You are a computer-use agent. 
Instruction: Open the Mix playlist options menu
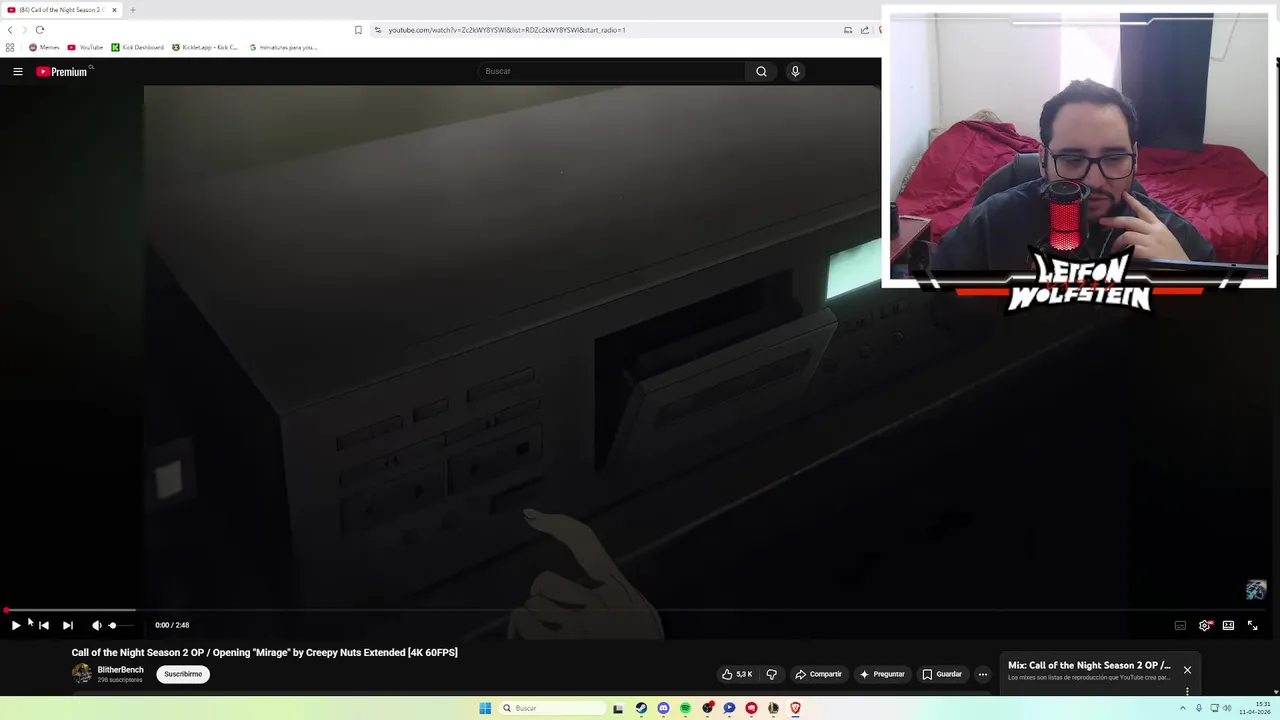1187,691
